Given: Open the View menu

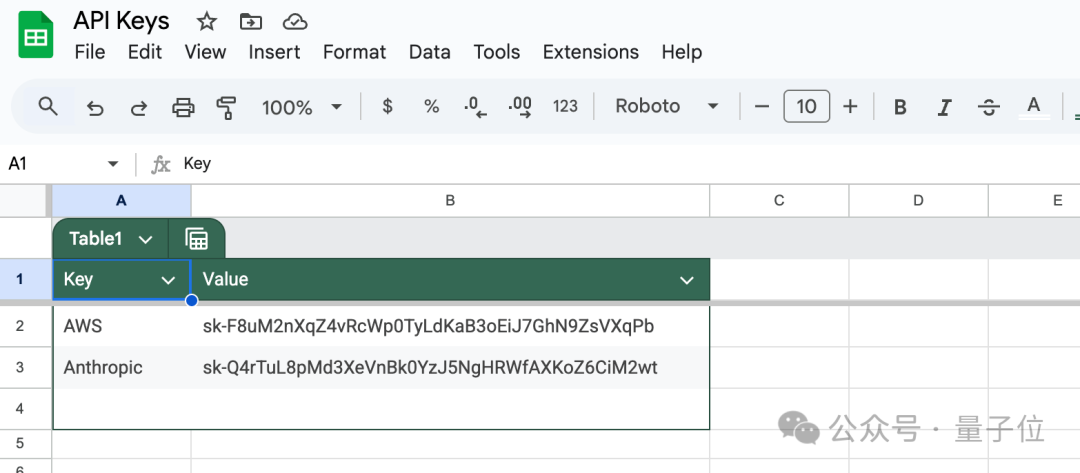Looking at the screenshot, I should (205, 52).
